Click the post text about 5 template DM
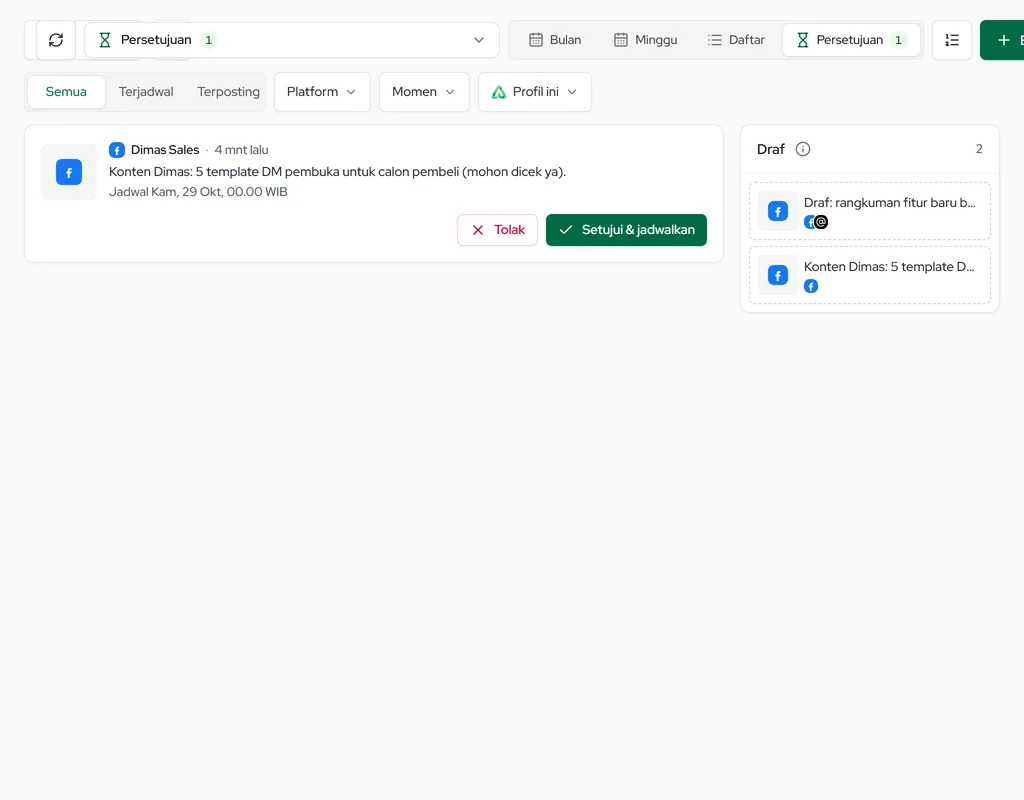Viewport: 1024px width, 800px height. pos(337,172)
